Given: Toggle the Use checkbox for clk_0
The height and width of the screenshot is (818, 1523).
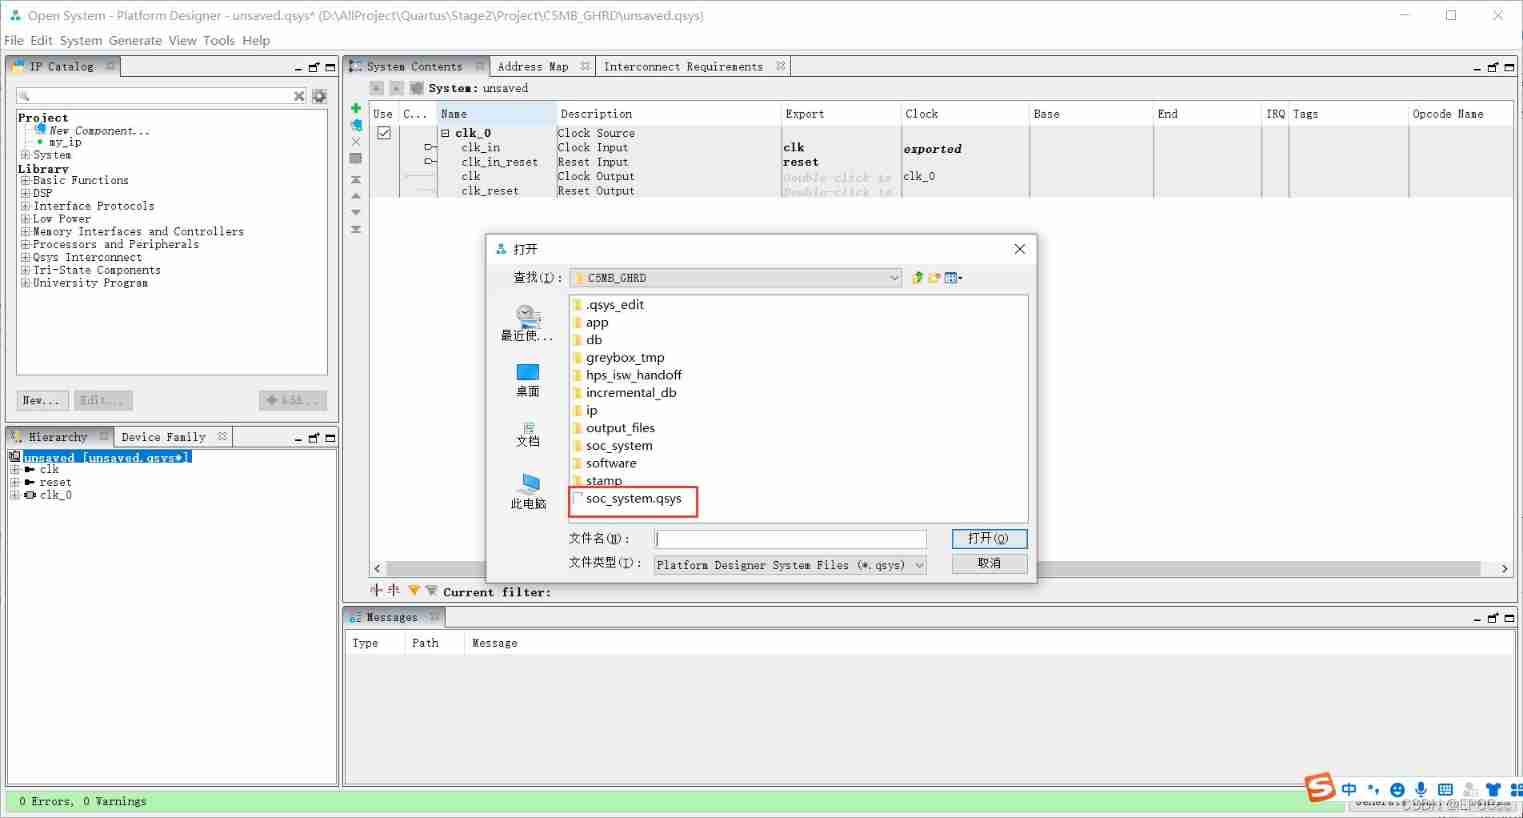Looking at the screenshot, I should pyautogui.click(x=383, y=133).
